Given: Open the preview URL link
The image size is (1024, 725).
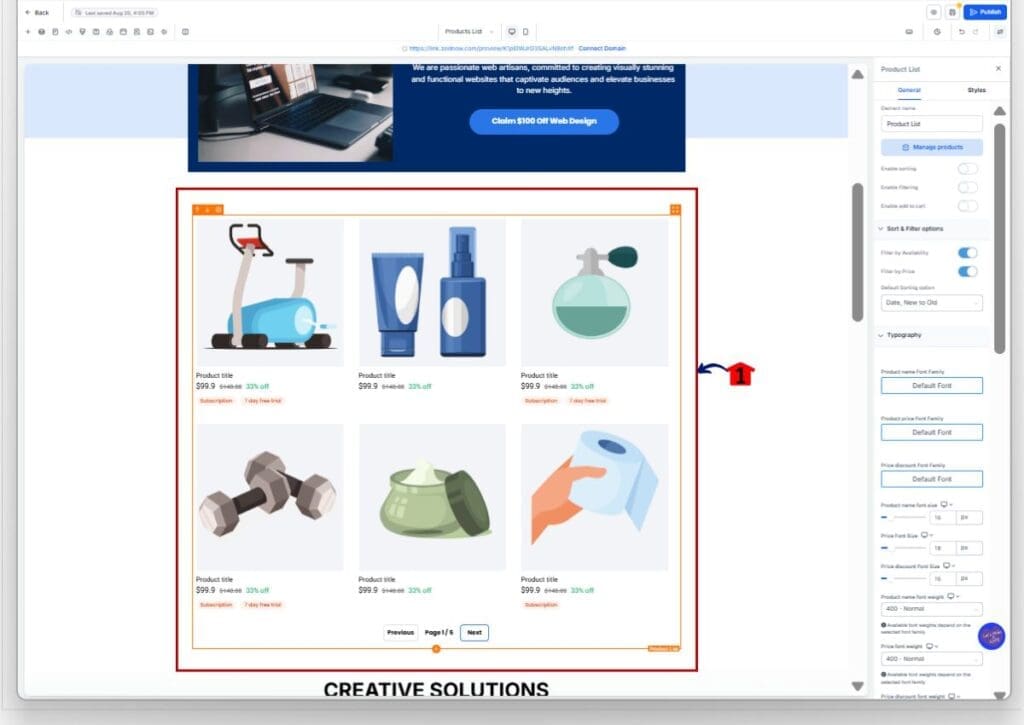Looking at the screenshot, I should 491,48.
